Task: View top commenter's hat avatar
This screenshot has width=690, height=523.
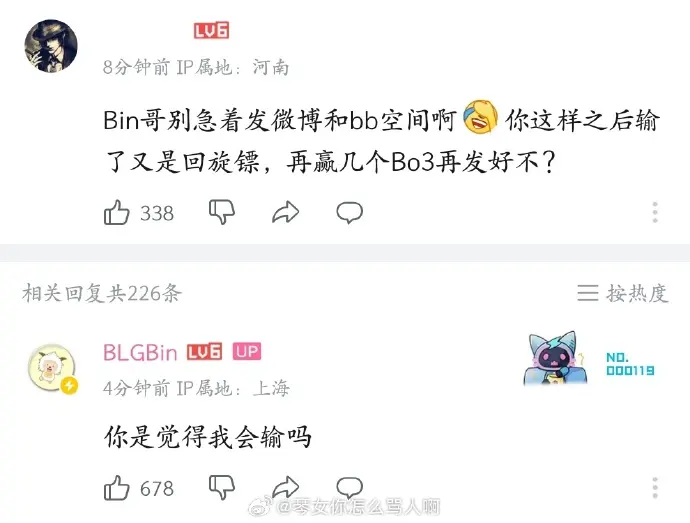Action: (51, 45)
